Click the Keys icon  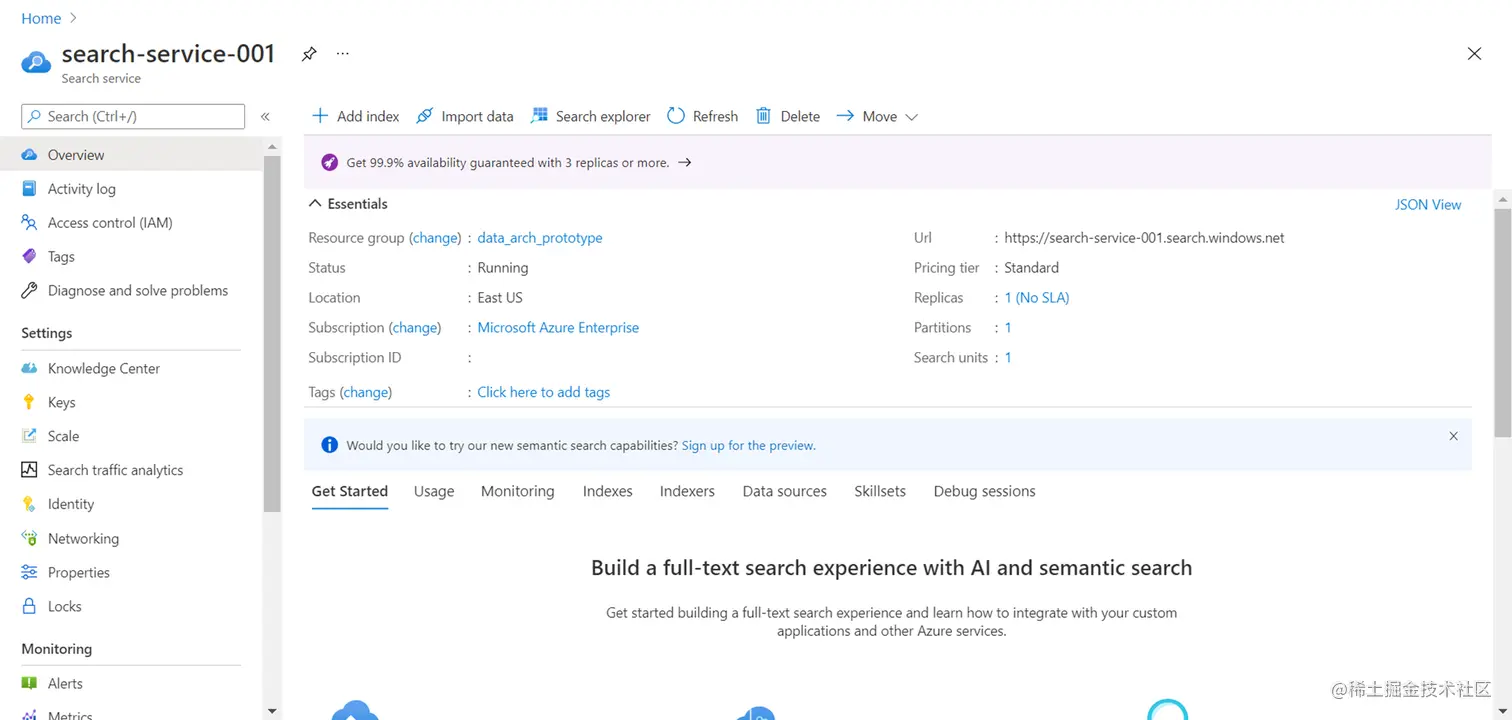pos(29,402)
